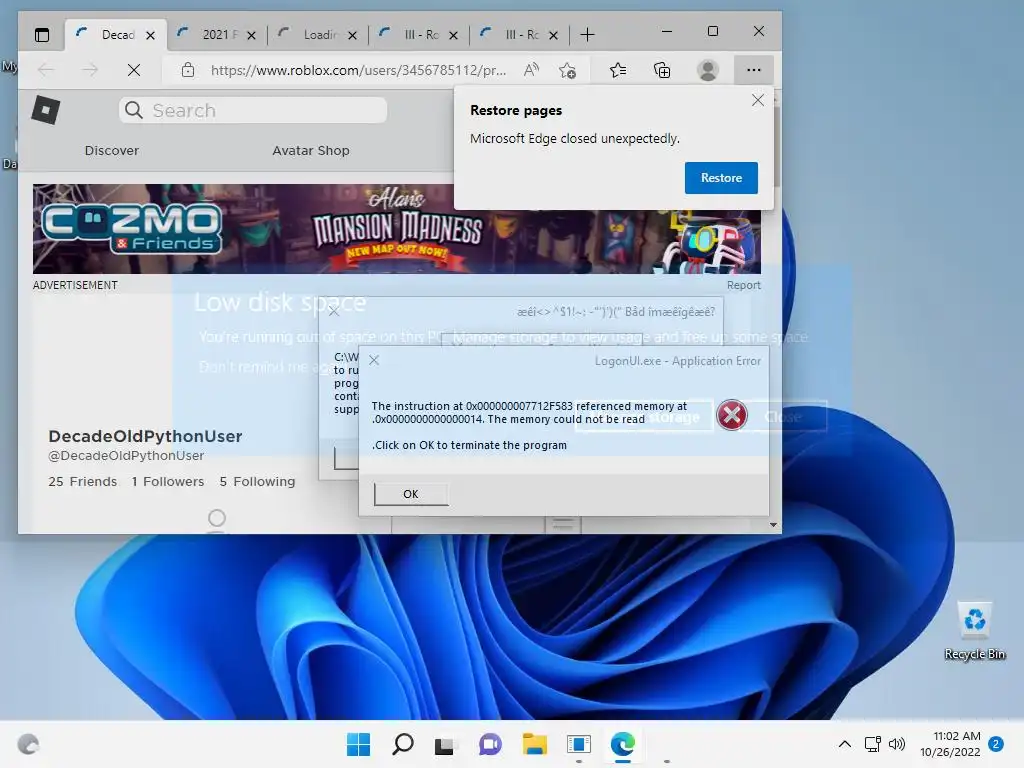Open Discover in Roblox navigation
Screen dimensions: 1024x768
tap(112, 151)
